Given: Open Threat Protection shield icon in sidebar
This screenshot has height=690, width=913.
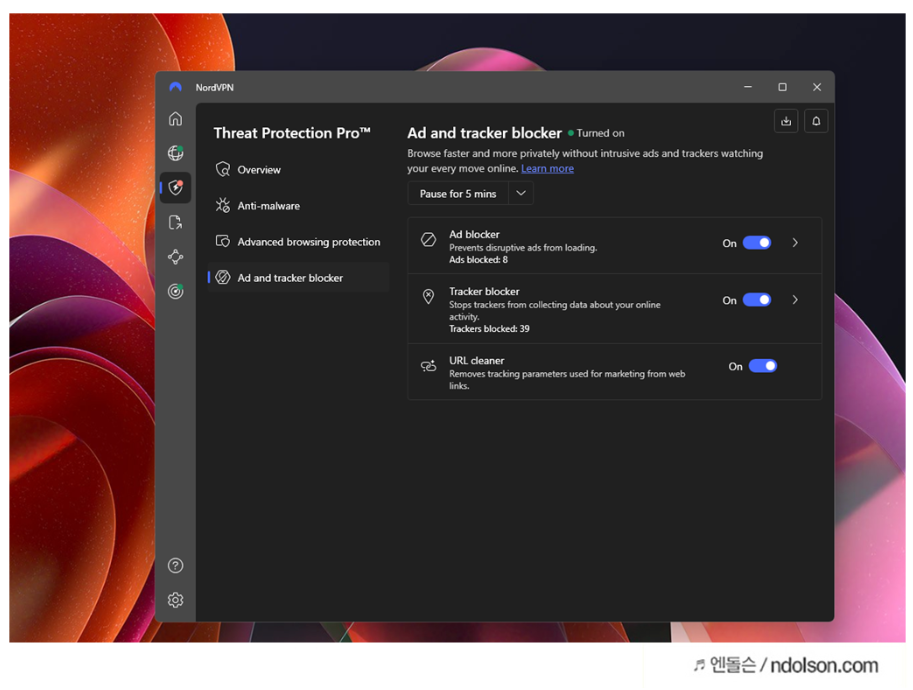Looking at the screenshot, I should click(175, 187).
